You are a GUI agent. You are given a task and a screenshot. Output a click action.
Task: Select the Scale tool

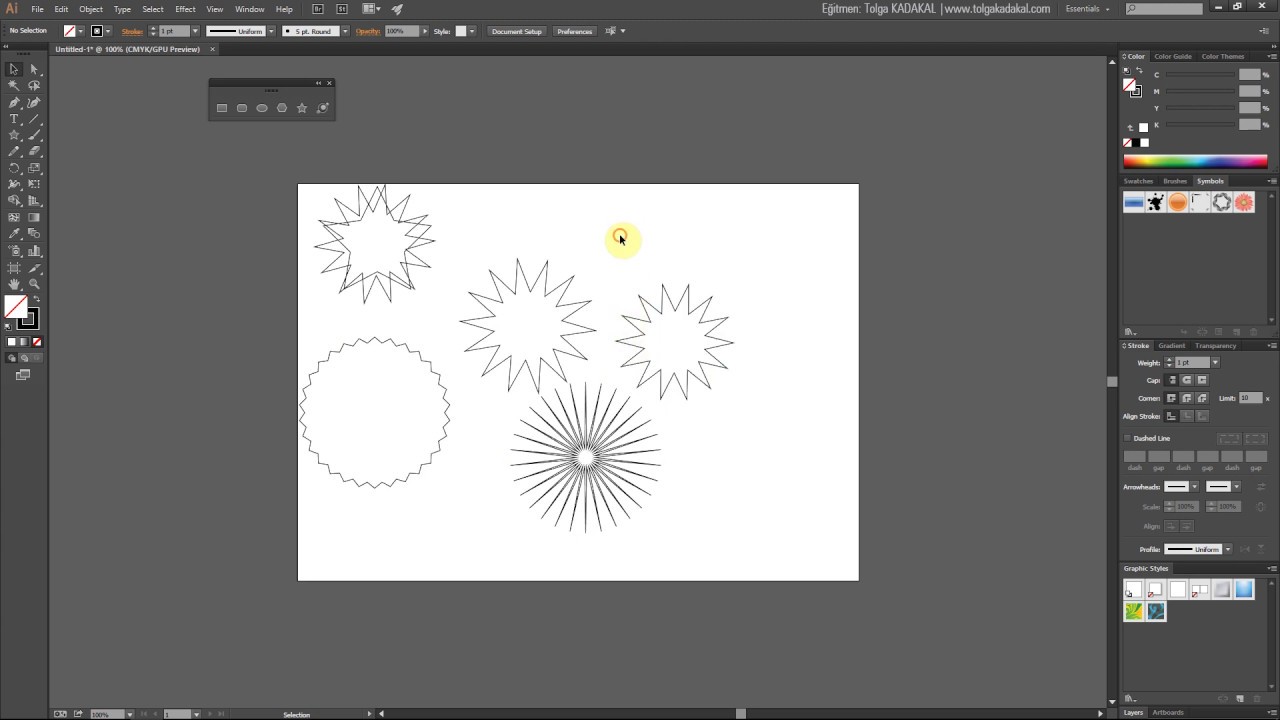click(x=34, y=168)
